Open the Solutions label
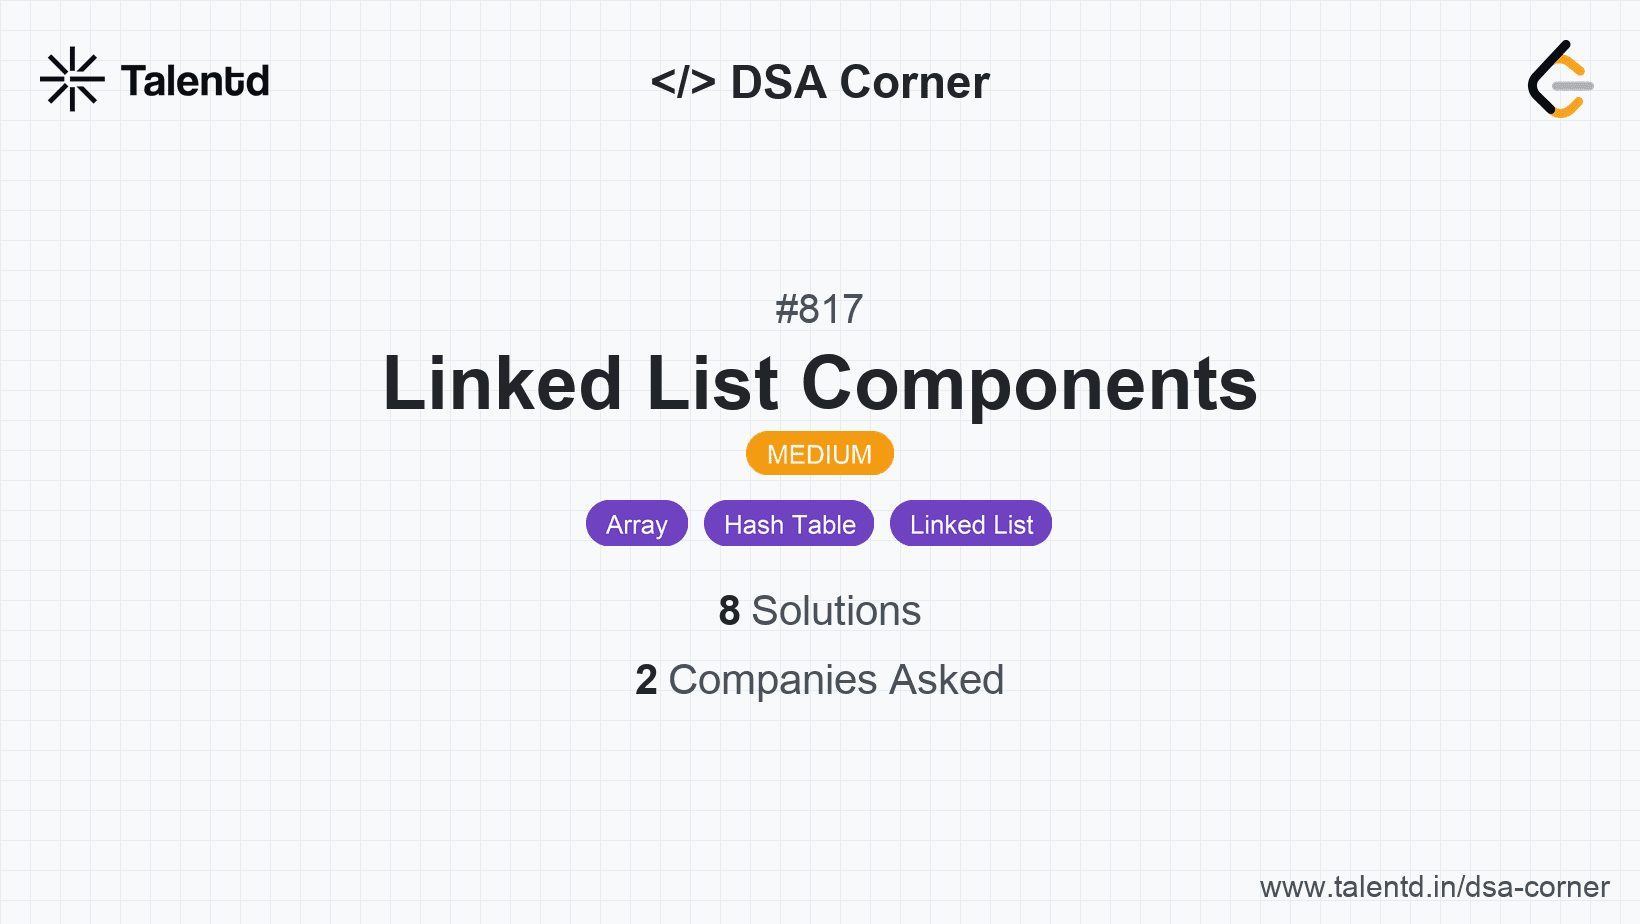 836,611
